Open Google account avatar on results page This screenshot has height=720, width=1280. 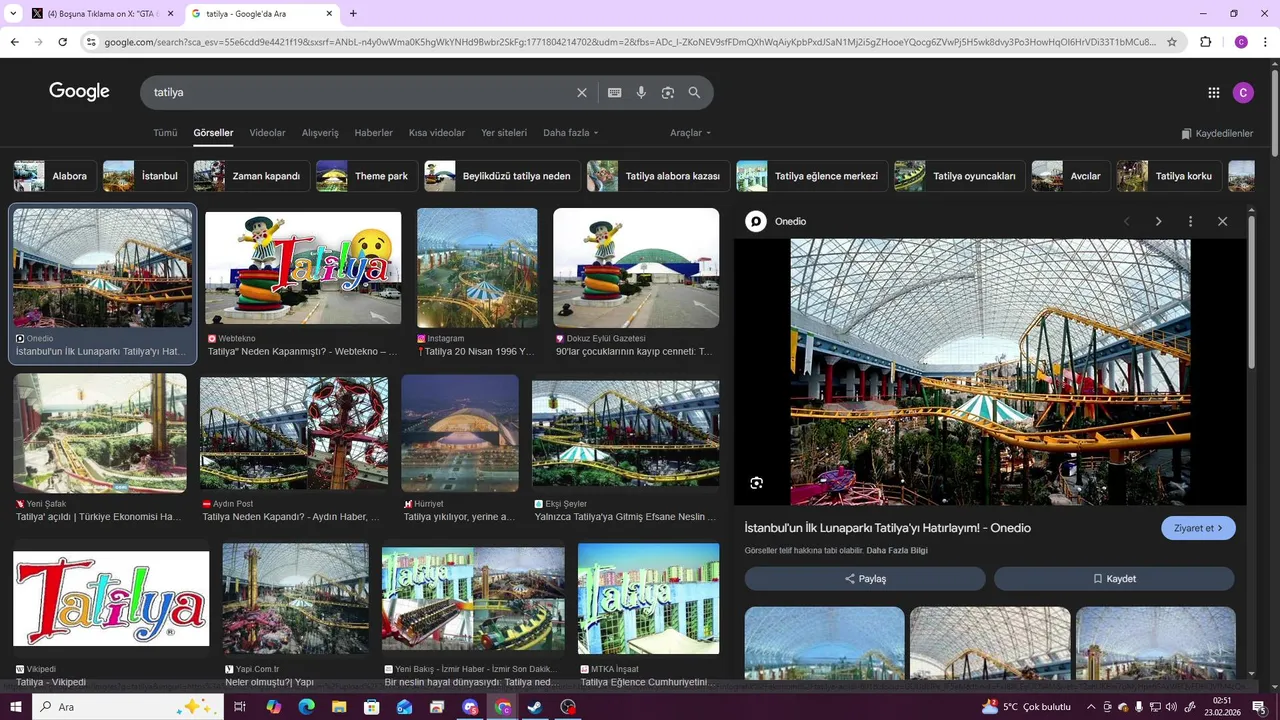[x=1243, y=92]
